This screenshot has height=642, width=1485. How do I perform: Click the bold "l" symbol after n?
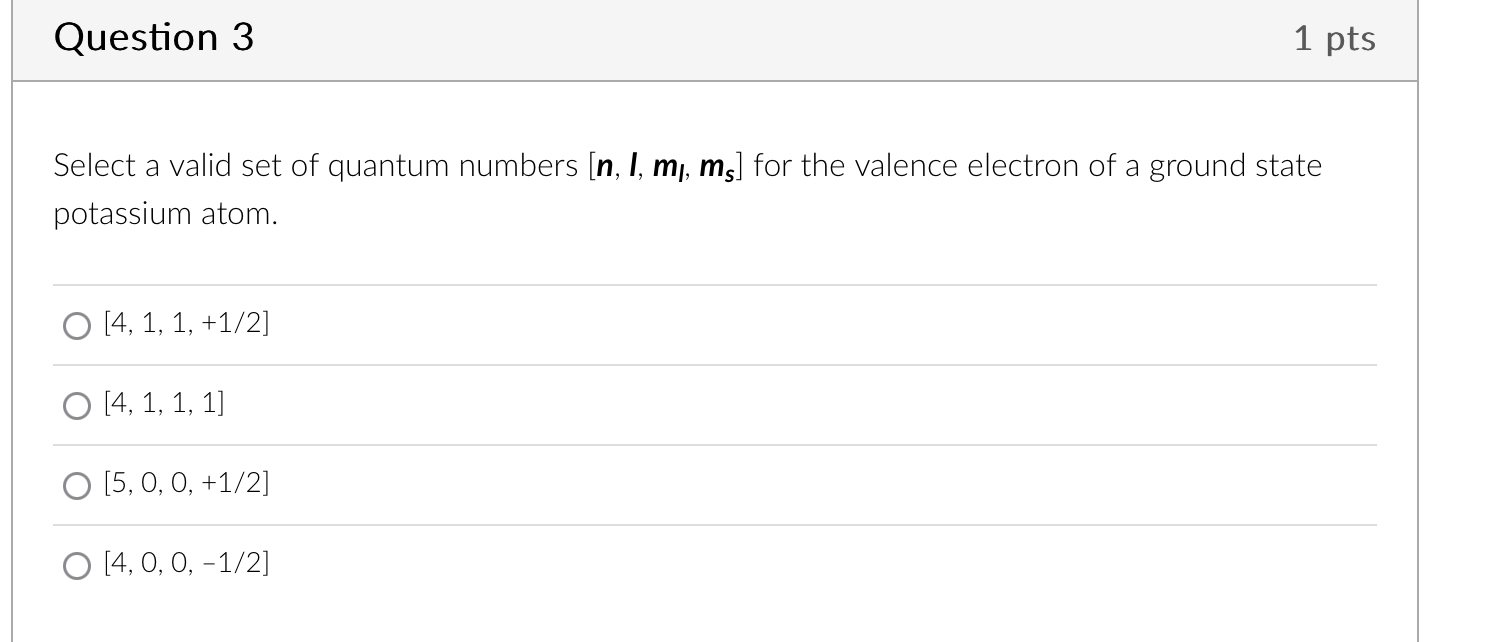pyautogui.click(x=634, y=166)
